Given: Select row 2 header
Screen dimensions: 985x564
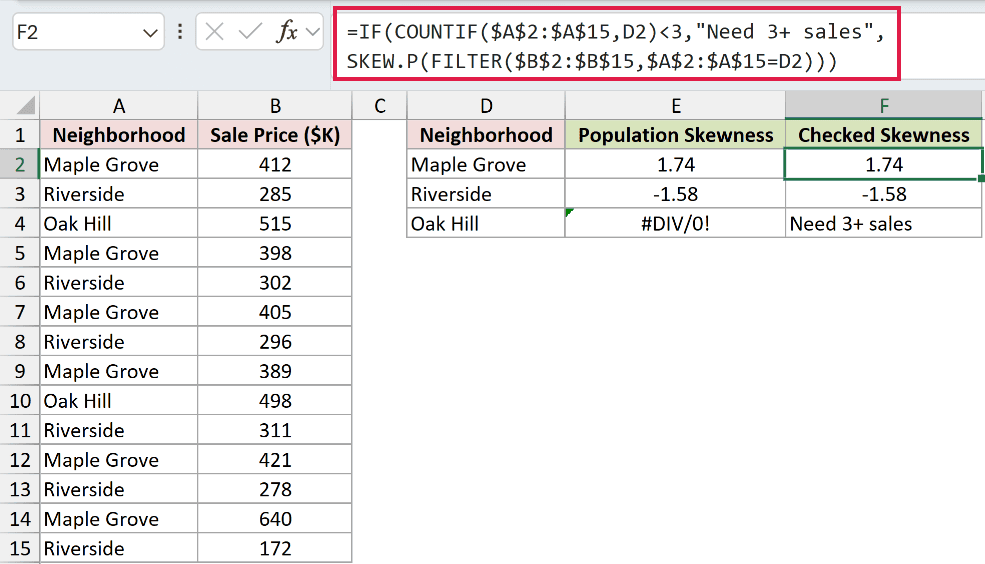Looking at the screenshot, I should click(19, 165).
